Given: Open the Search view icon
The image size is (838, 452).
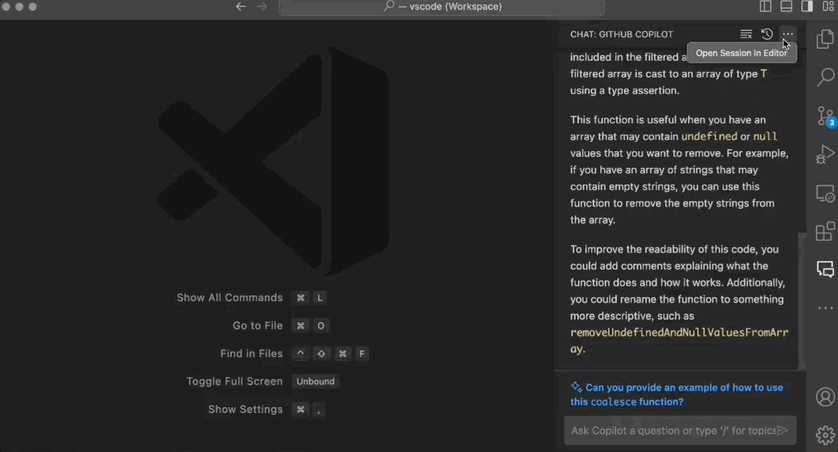Looking at the screenshot, I should [x=825, y=77].
